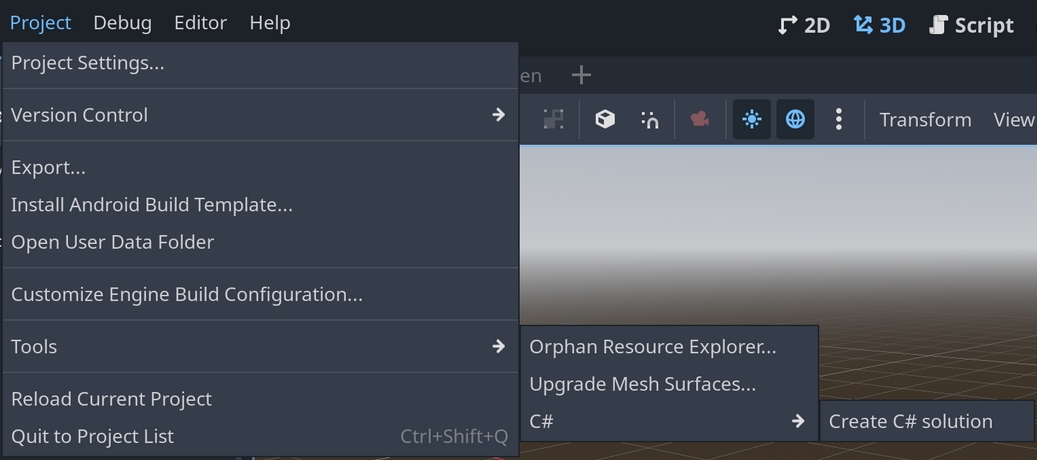Open the Script editor workspace
The height and width of the screenshot is (460, 1037).
(971, 25)
